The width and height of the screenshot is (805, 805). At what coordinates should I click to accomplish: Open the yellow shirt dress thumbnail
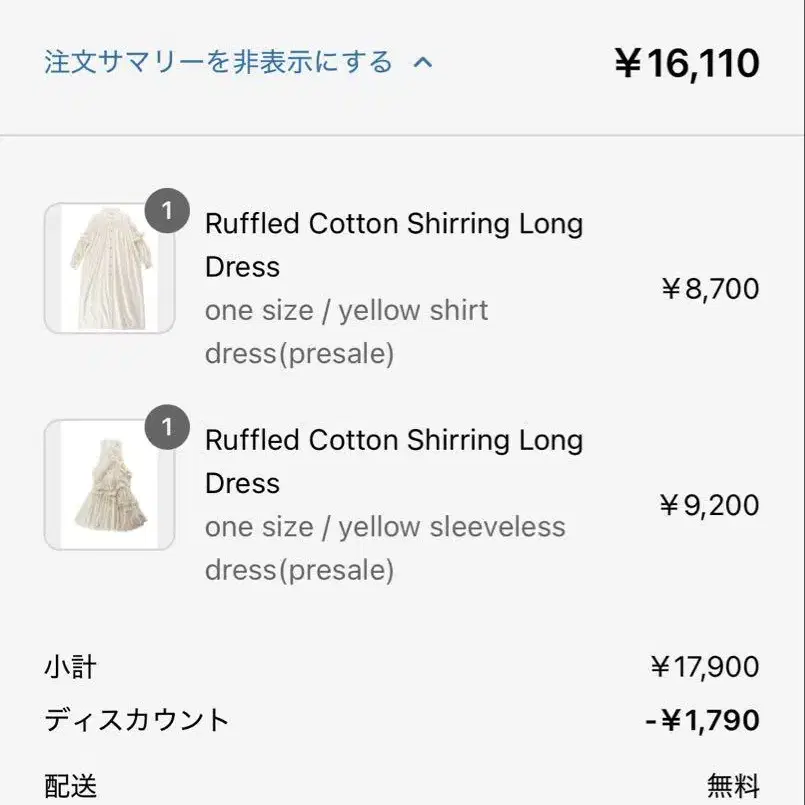pos(109,268)
